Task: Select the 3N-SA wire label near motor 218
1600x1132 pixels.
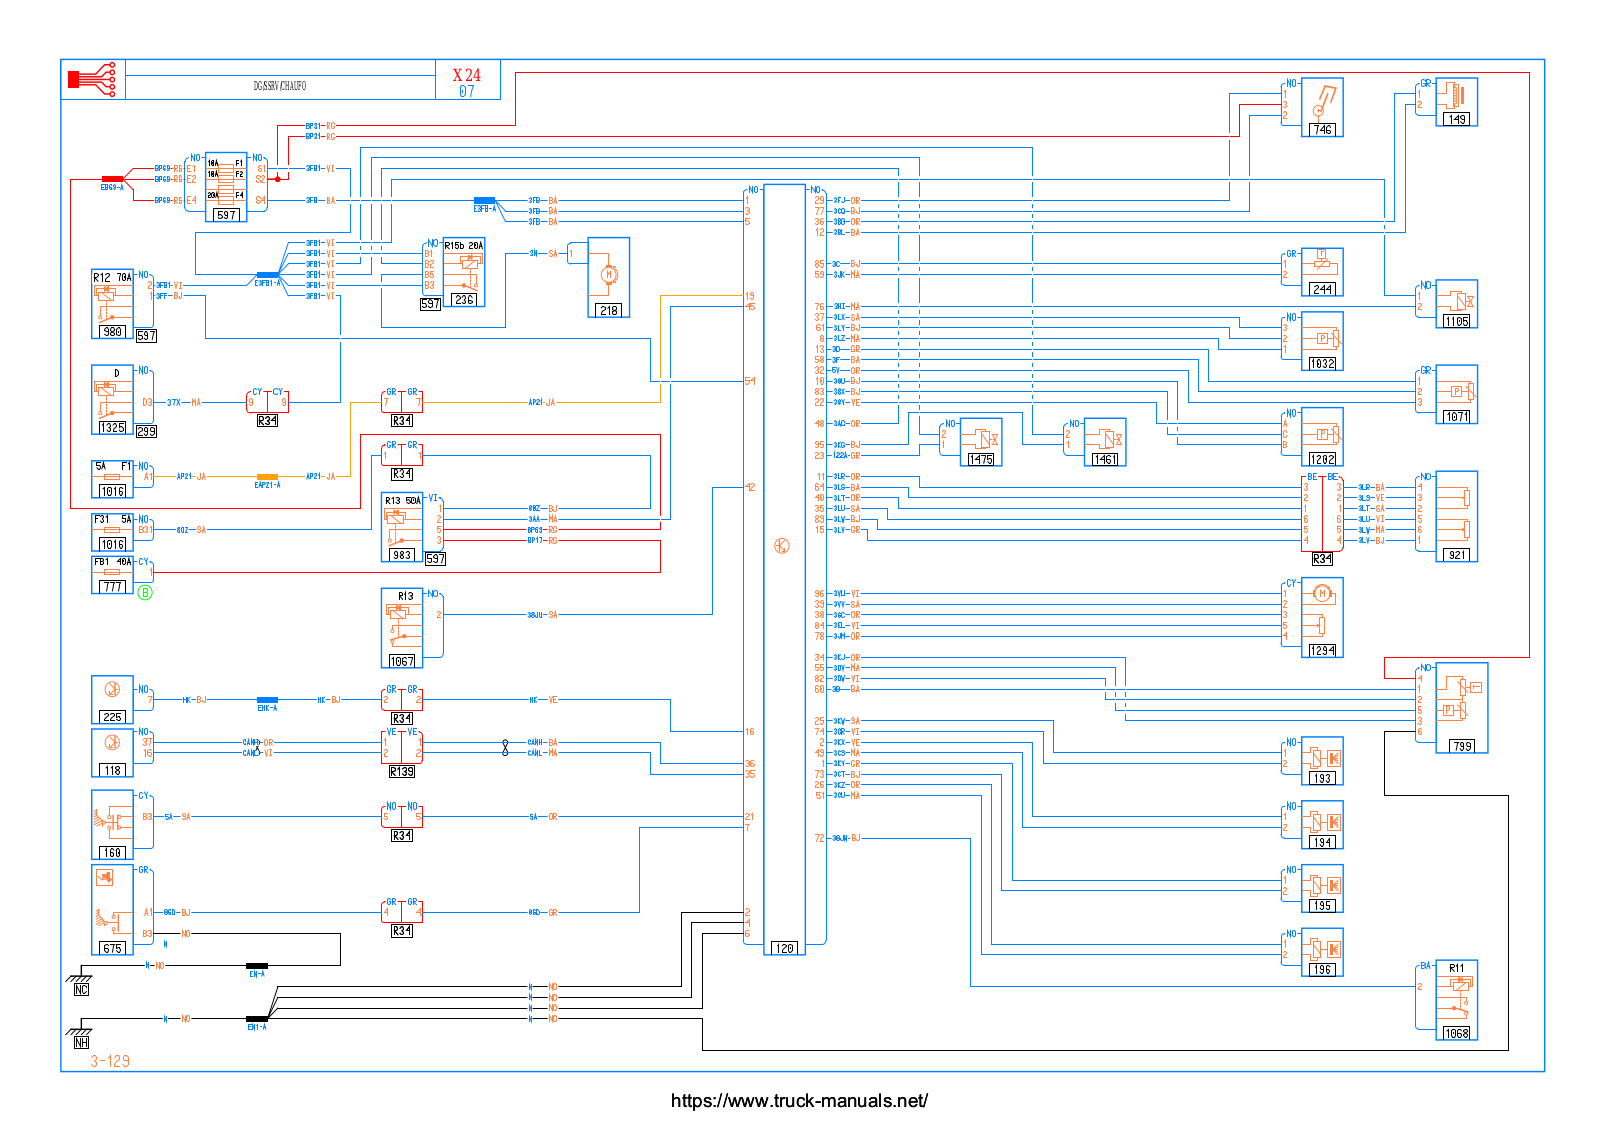Action: (543, 254)
